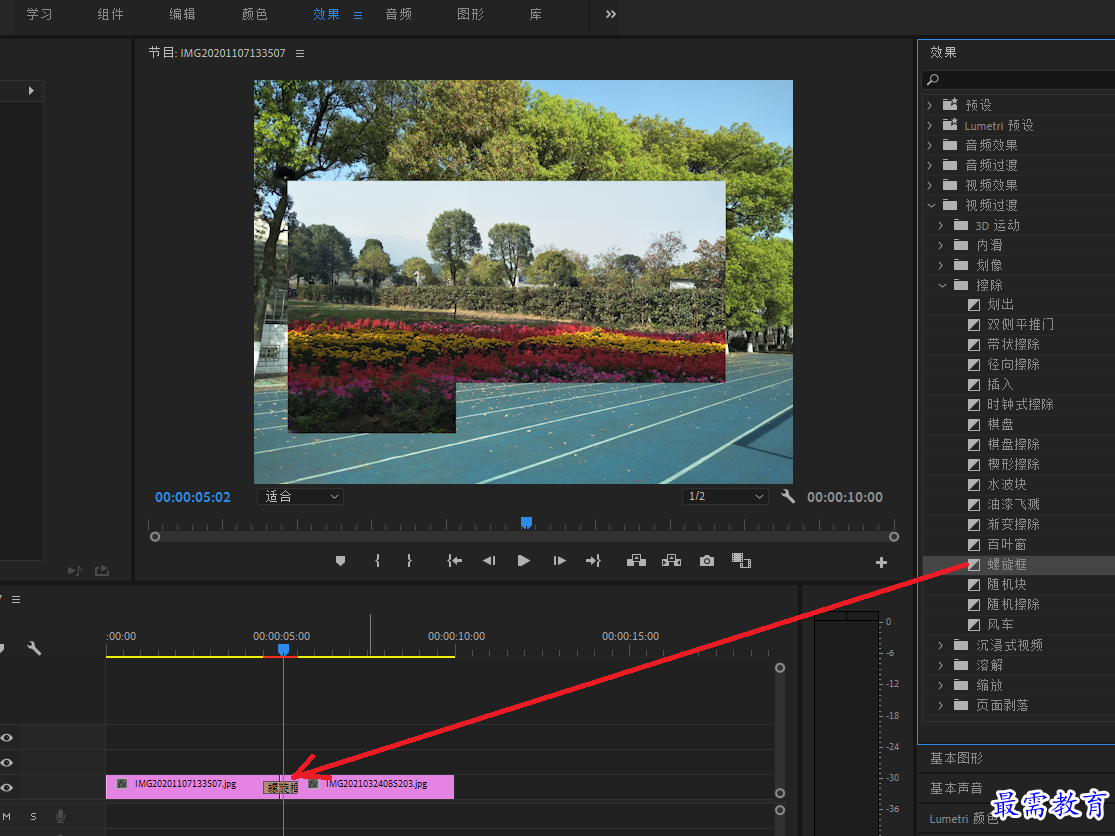Expand the 3D 运动 folder

click(941, 225)
